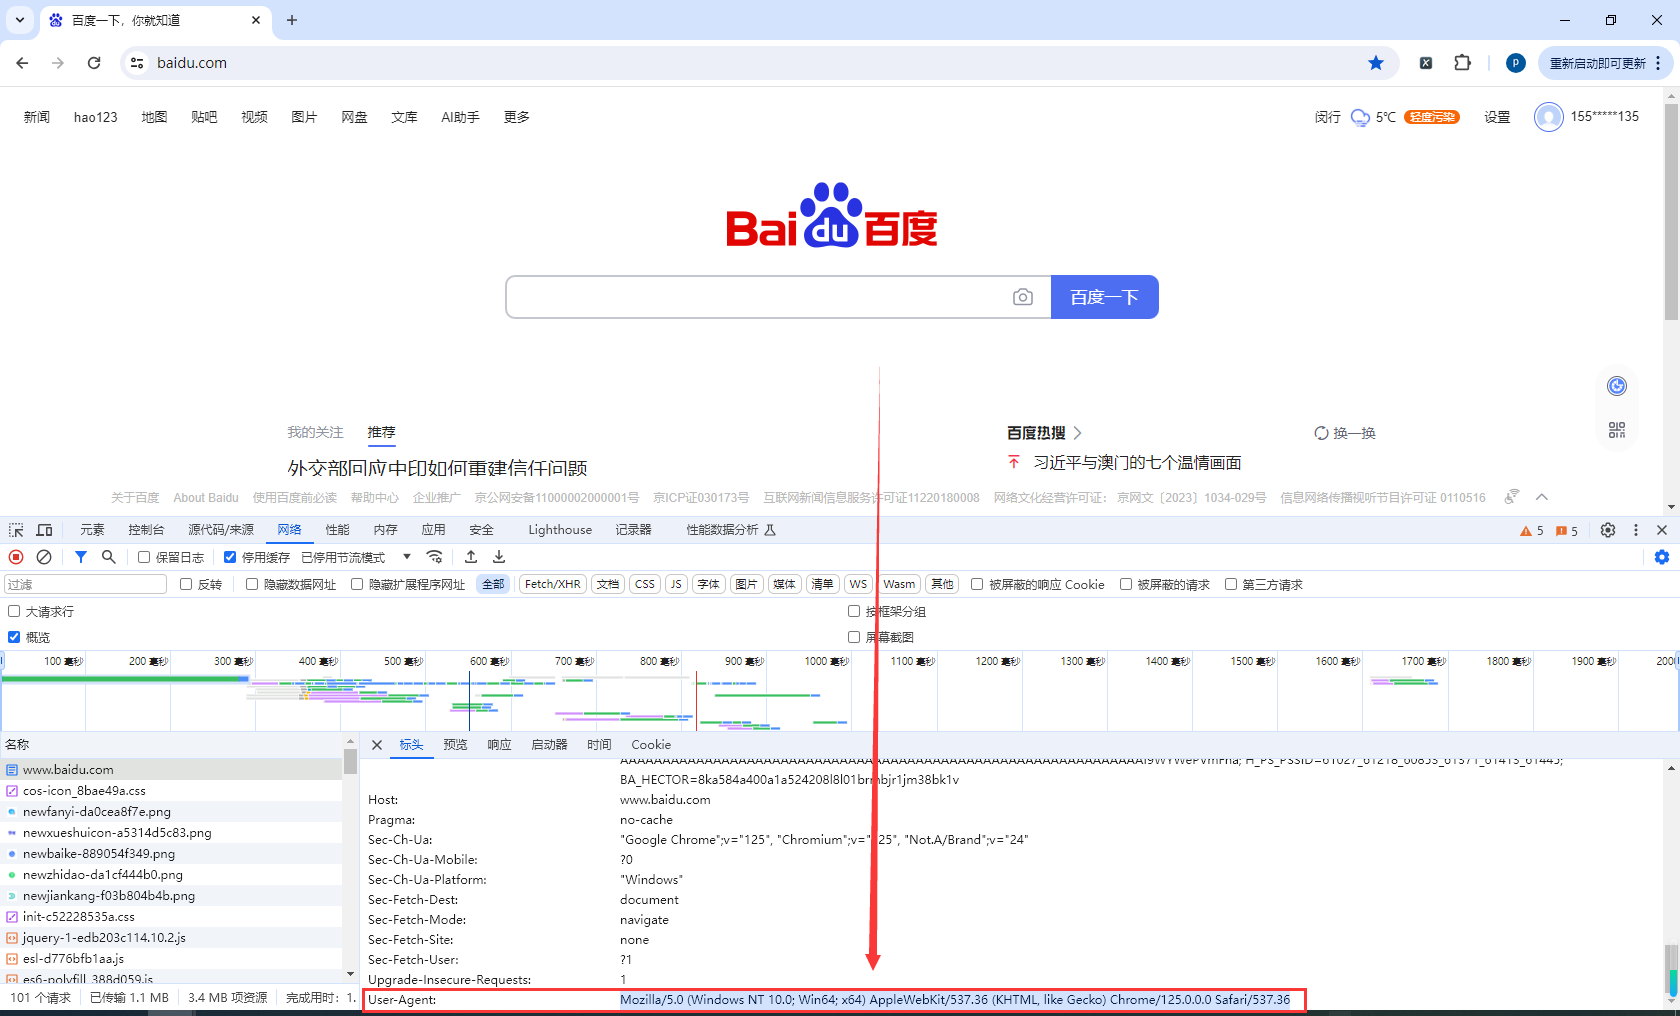Uncheck the 停用缓存 checkbox
The width and height of the screenshot is (1680, 1016).
click(x=230, y=557)
